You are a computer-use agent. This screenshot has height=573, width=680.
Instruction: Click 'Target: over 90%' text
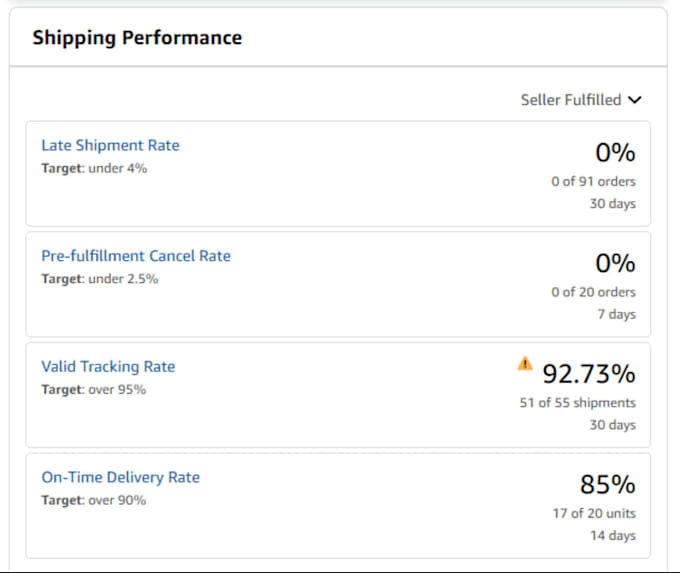(94, 500)
